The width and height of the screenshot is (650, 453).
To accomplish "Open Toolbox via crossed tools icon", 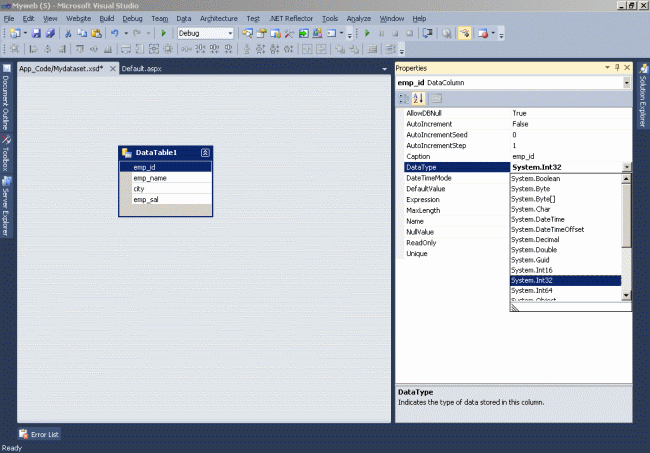I will pos(289,33).
